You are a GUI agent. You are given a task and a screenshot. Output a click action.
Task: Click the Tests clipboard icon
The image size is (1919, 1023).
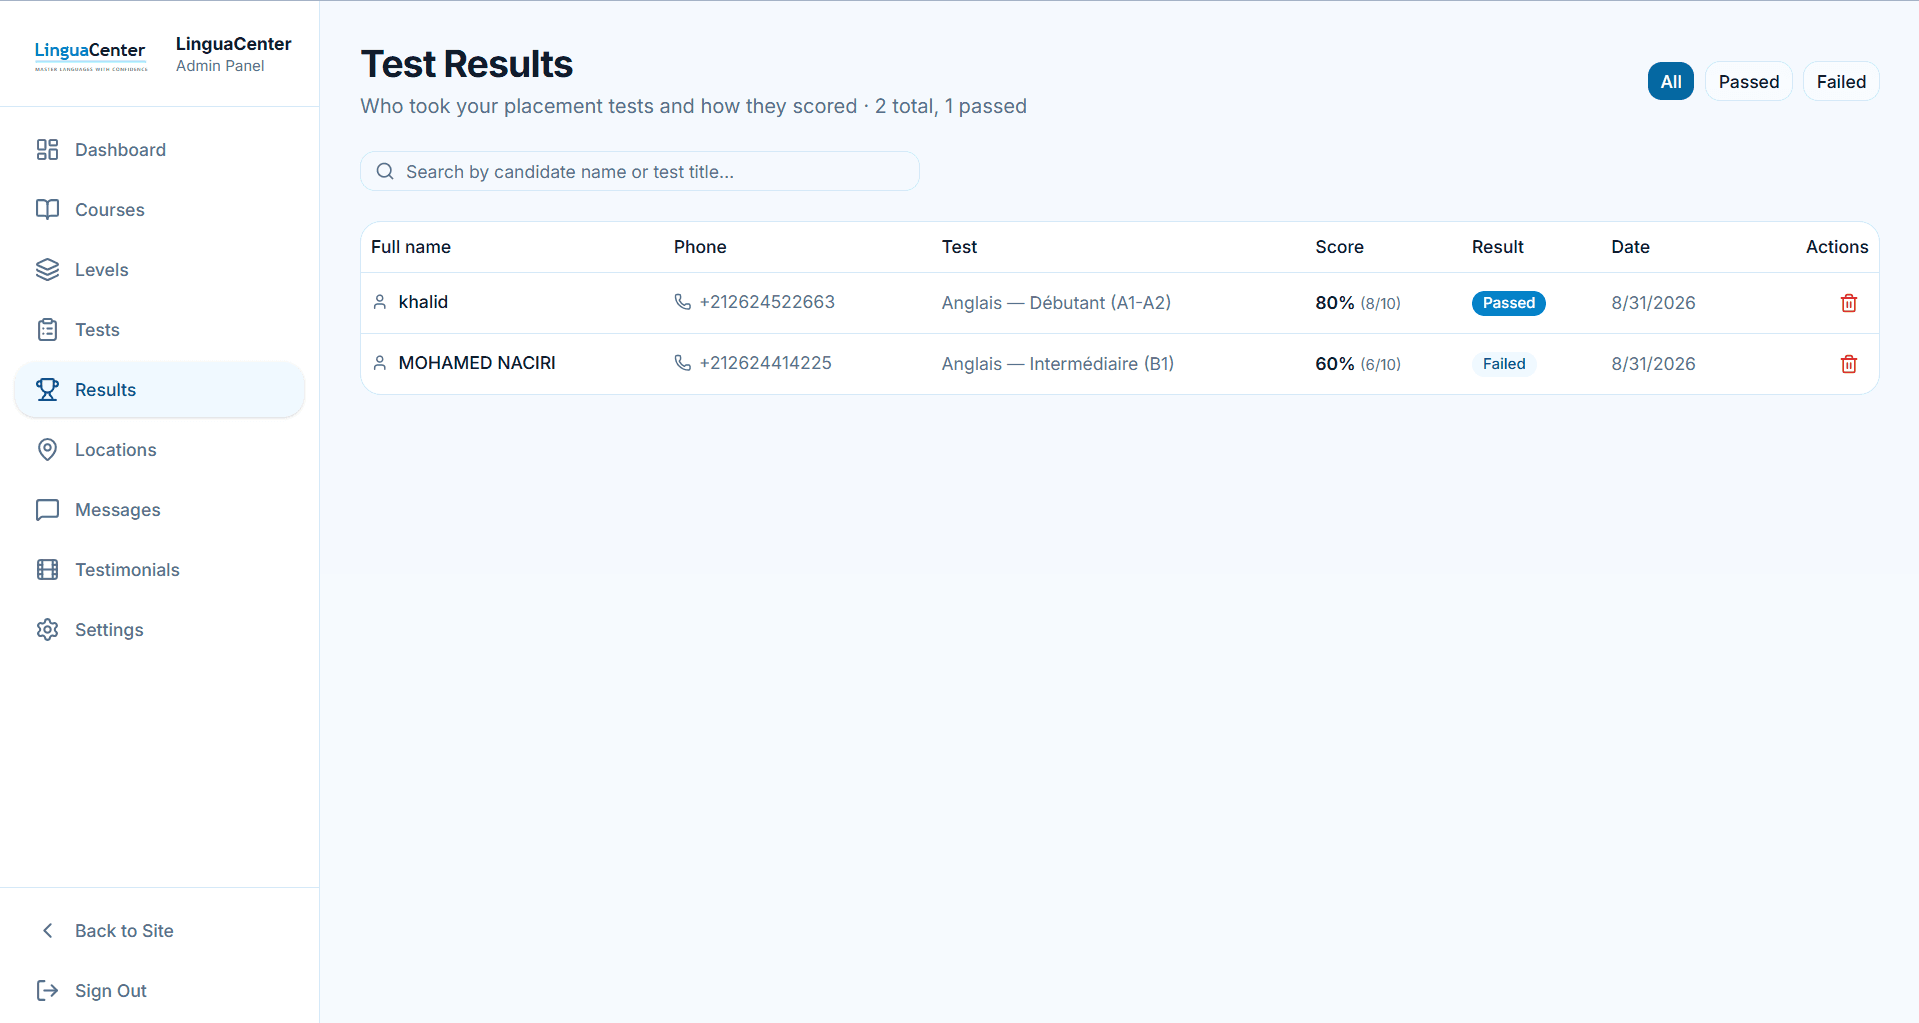click(x=47, y=330)
